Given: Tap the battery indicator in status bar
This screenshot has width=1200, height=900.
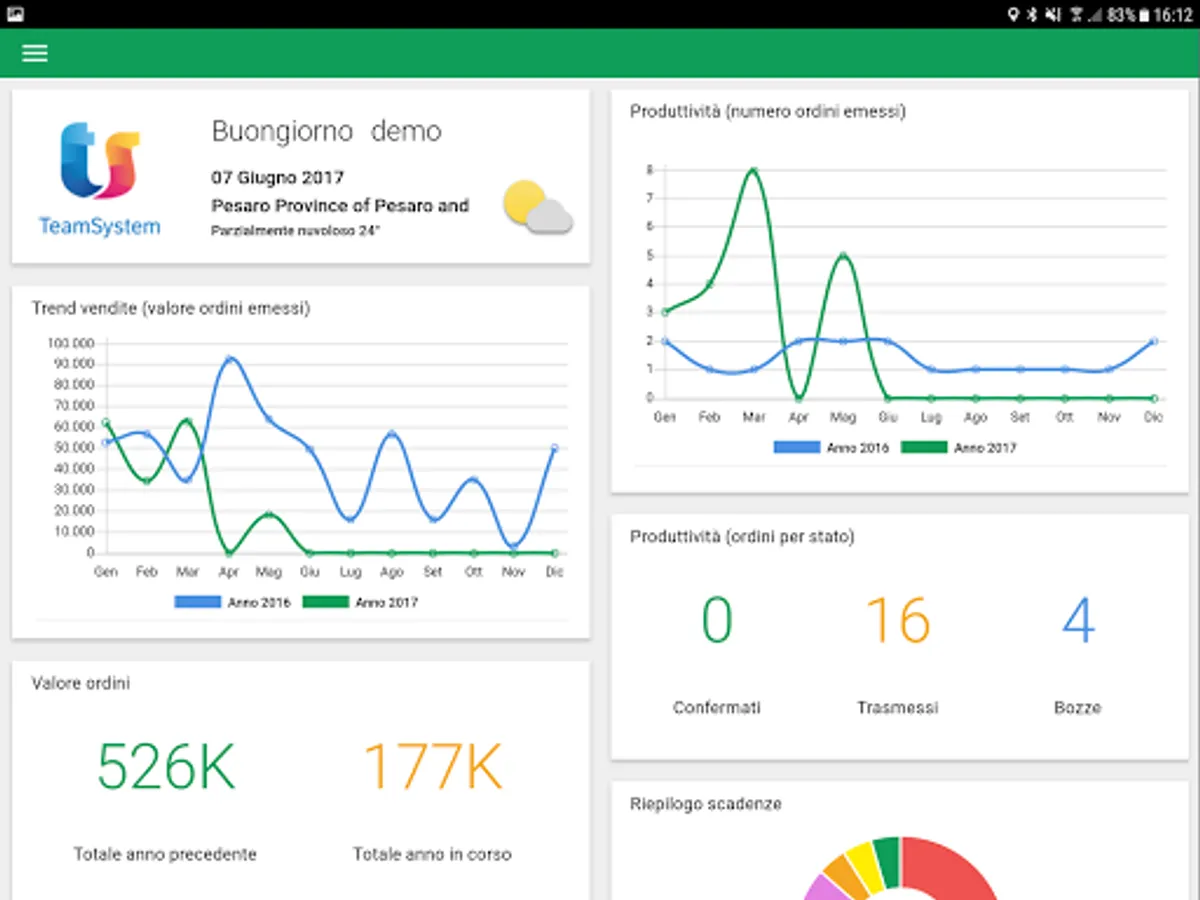Looking at the screenshot, I should (1143, 14).
